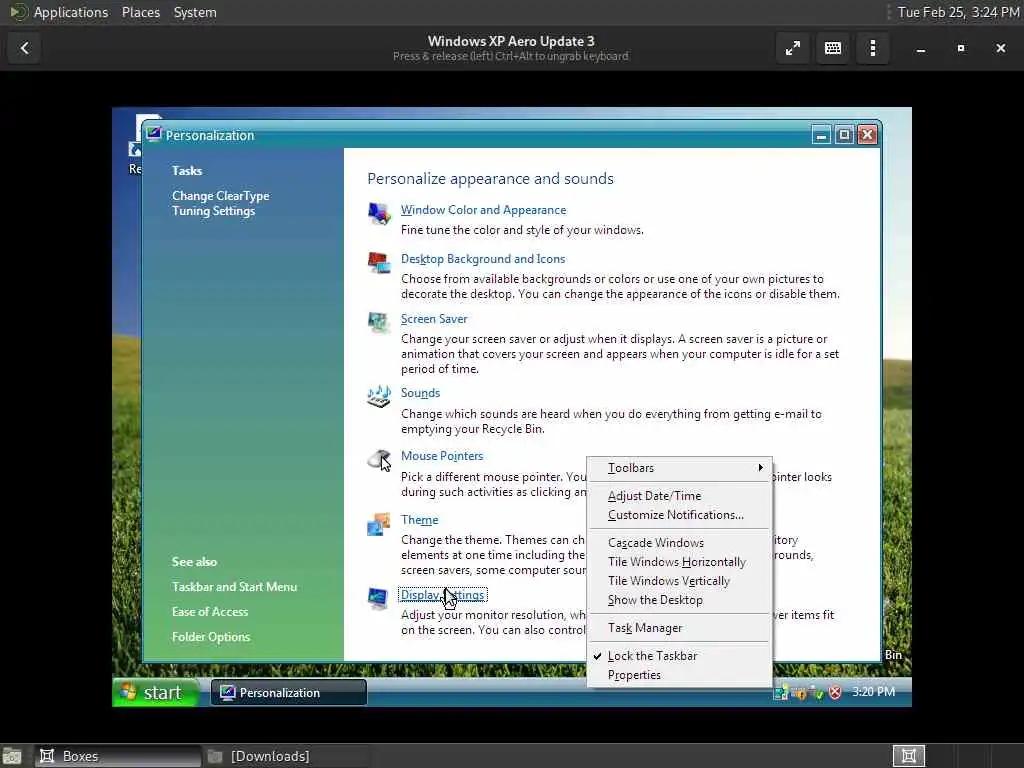Click the Theme icon

click(x=379, y=524)
